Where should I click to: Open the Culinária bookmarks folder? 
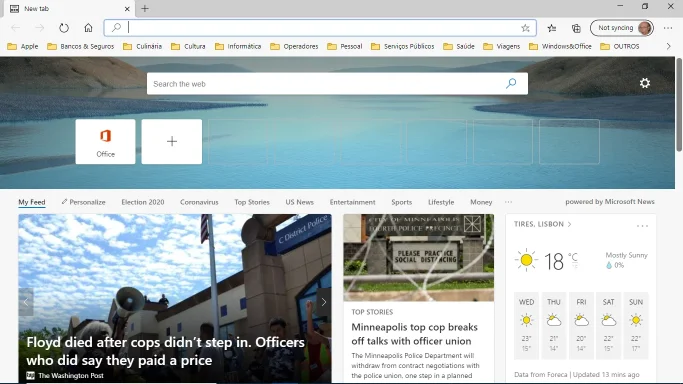pos(142,46)
